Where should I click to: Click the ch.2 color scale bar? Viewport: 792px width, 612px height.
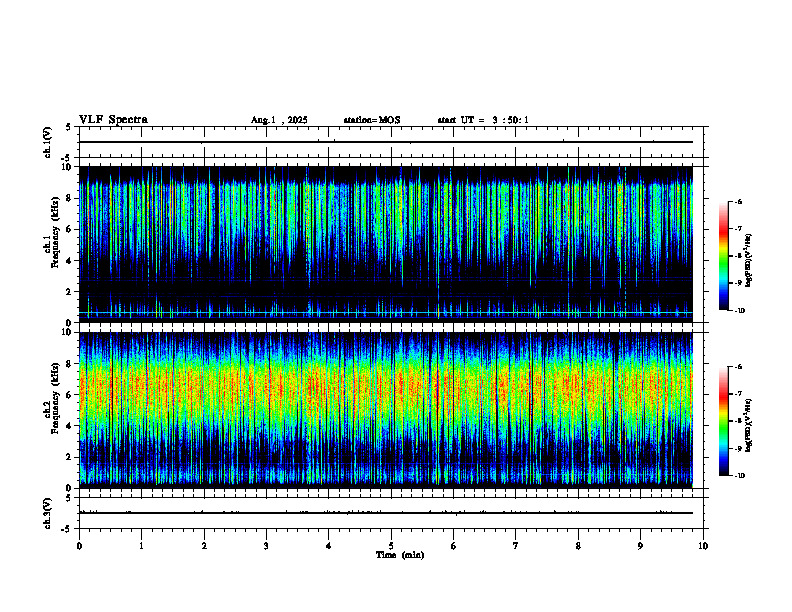[x=724, y=421]
